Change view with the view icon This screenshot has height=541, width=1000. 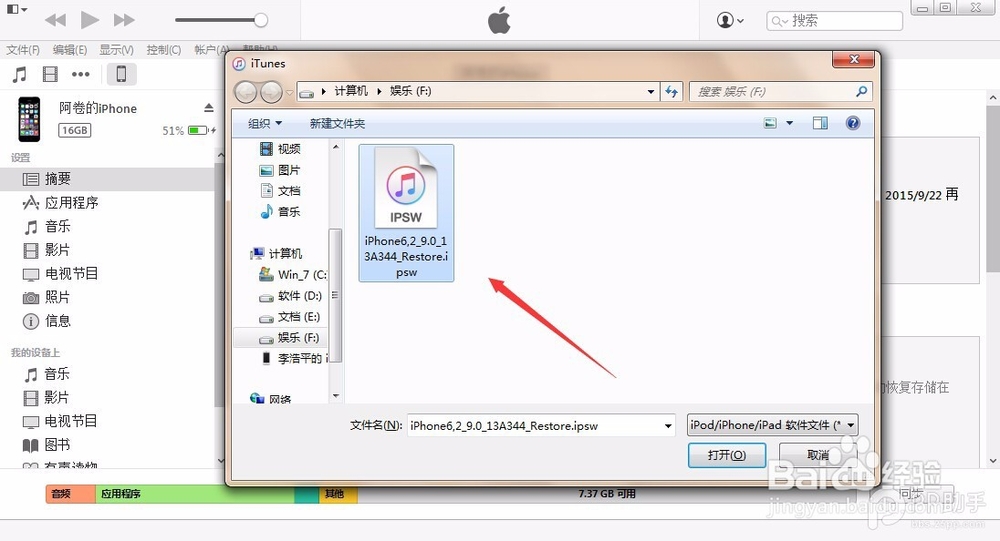tap(770, 123)
